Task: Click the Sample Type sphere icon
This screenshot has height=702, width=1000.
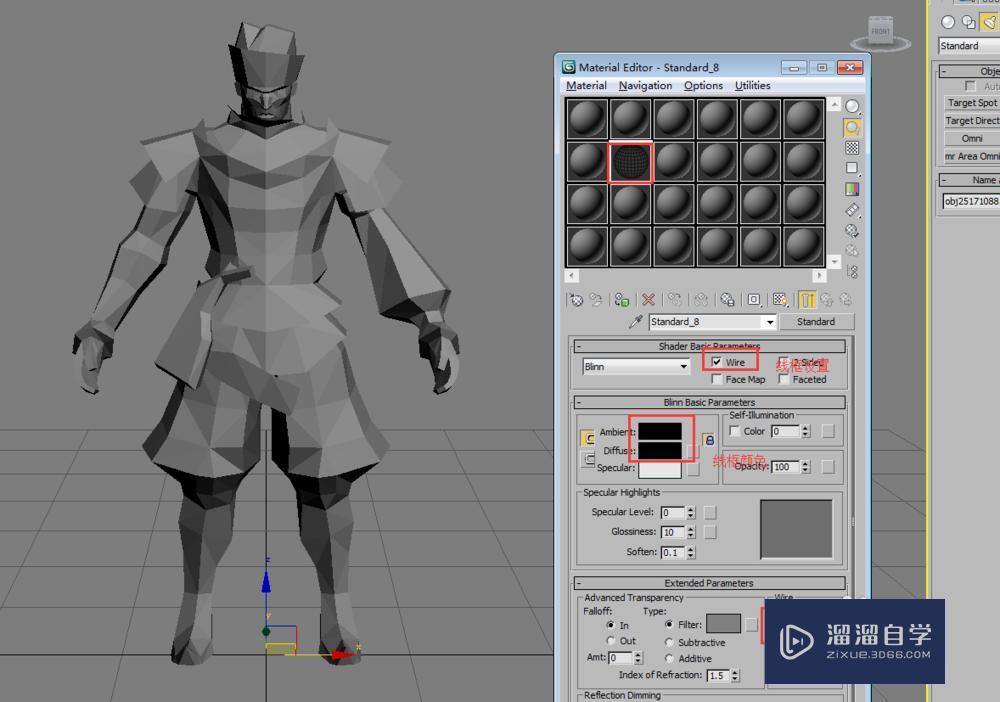Action: click(x=852, y=106)
